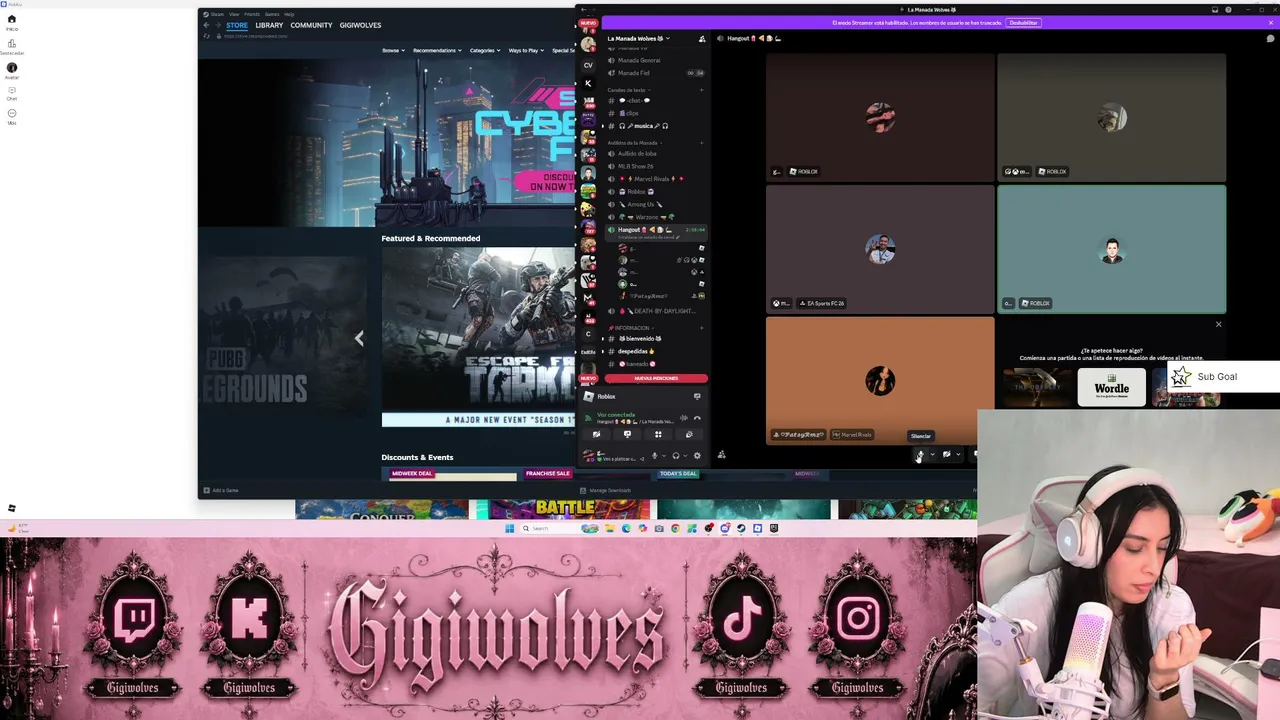Toggle camera in the Discord voice panel
The image size is (1280, 720).
(596, 434)
